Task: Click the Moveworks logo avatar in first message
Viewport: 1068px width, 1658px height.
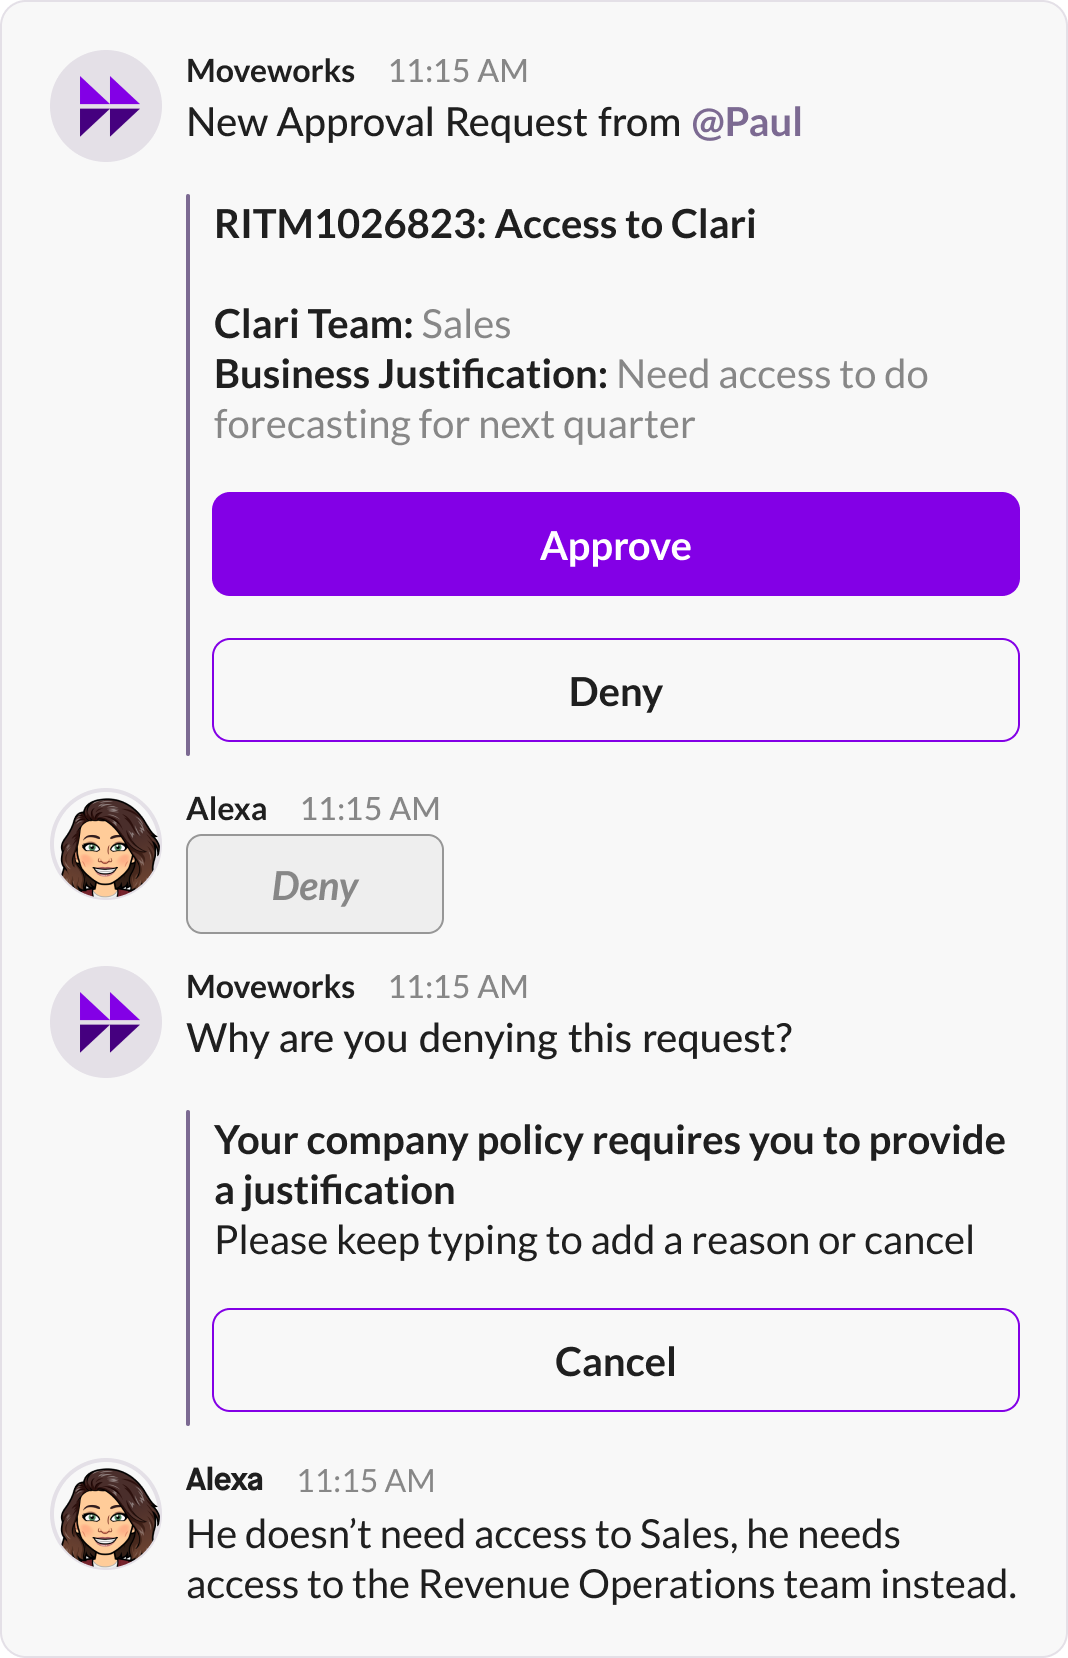Action: click(106, 106)
